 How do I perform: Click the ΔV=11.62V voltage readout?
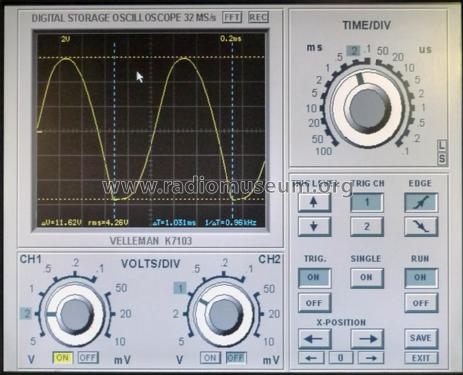pyautogui.click(x=62, y=222)
